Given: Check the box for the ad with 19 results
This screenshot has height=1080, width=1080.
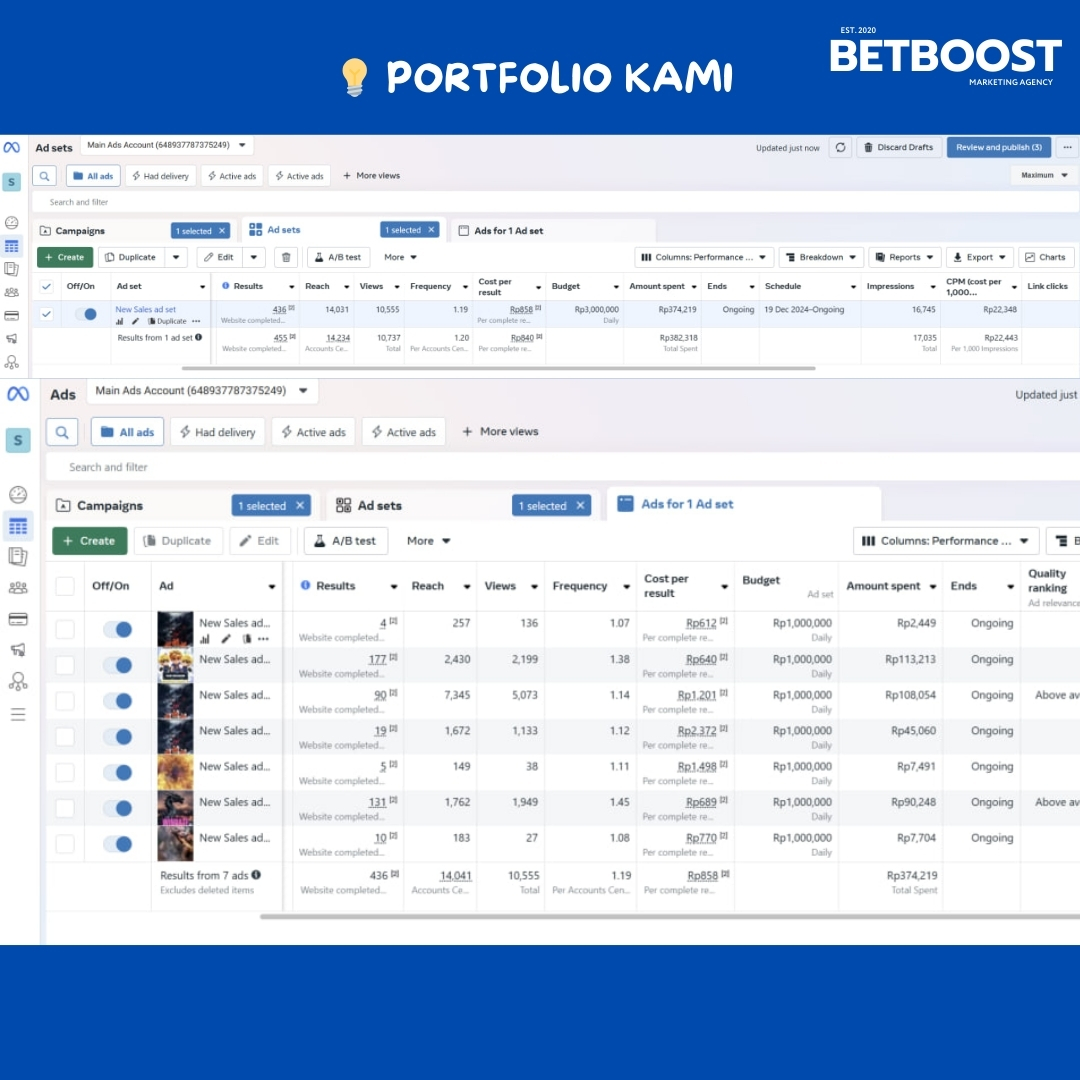Looking at the screenshot, I should [65, 737].
